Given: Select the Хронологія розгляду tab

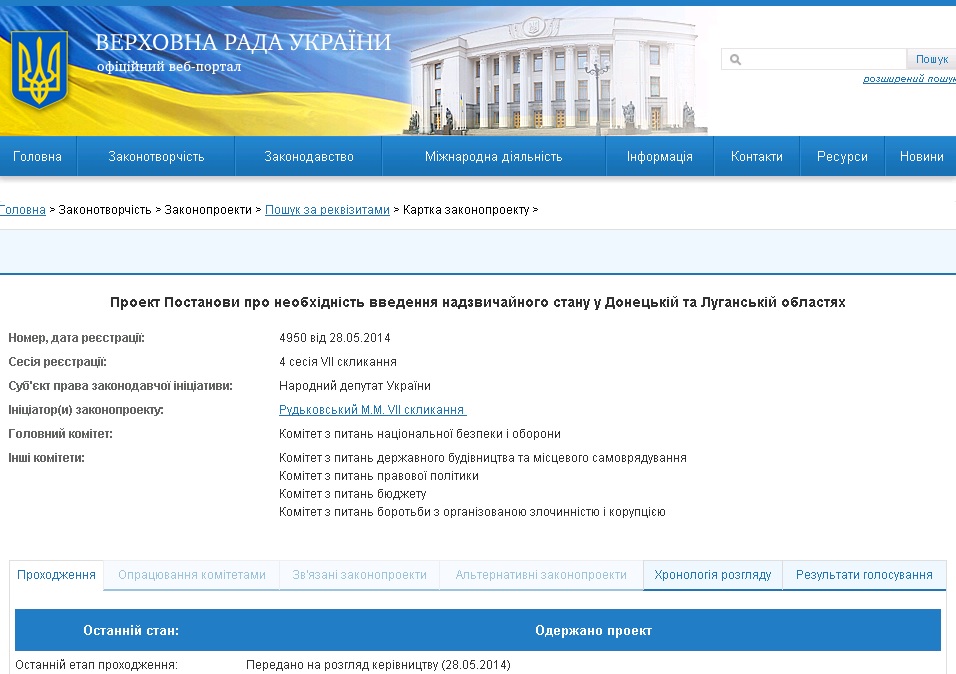Looking at the screenshot, I should pyautogui.click(x=712, y=575).
